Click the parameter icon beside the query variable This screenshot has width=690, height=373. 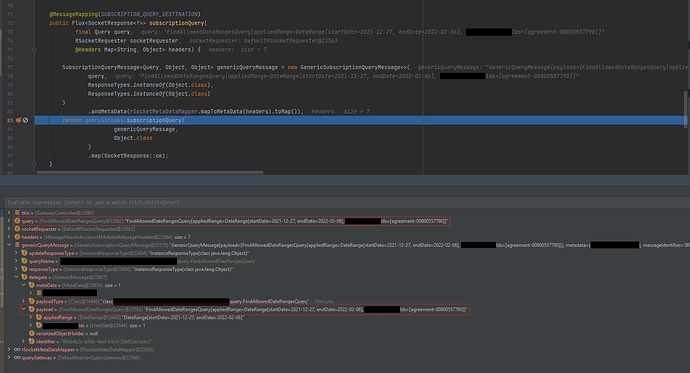coord(17,221)
